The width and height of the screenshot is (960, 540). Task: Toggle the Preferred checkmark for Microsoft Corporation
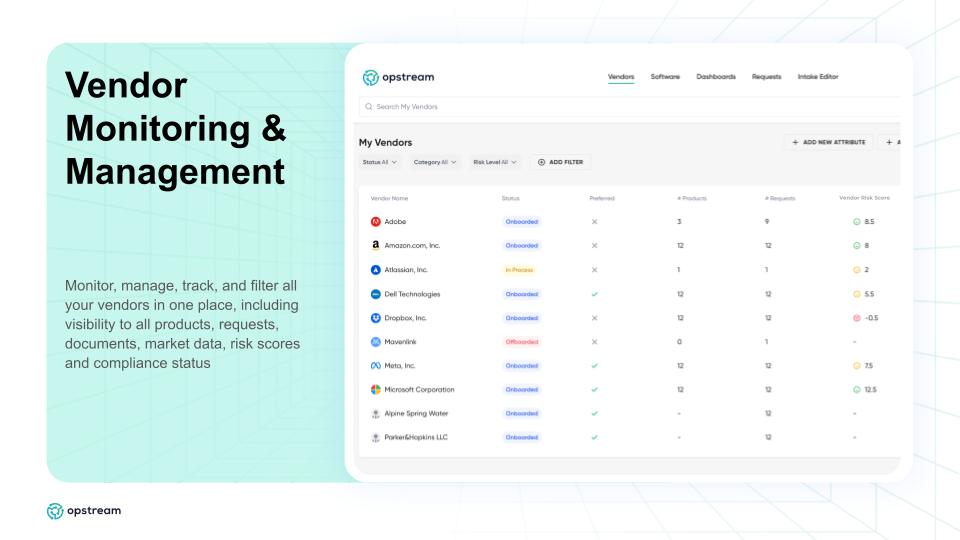(594, 390)
